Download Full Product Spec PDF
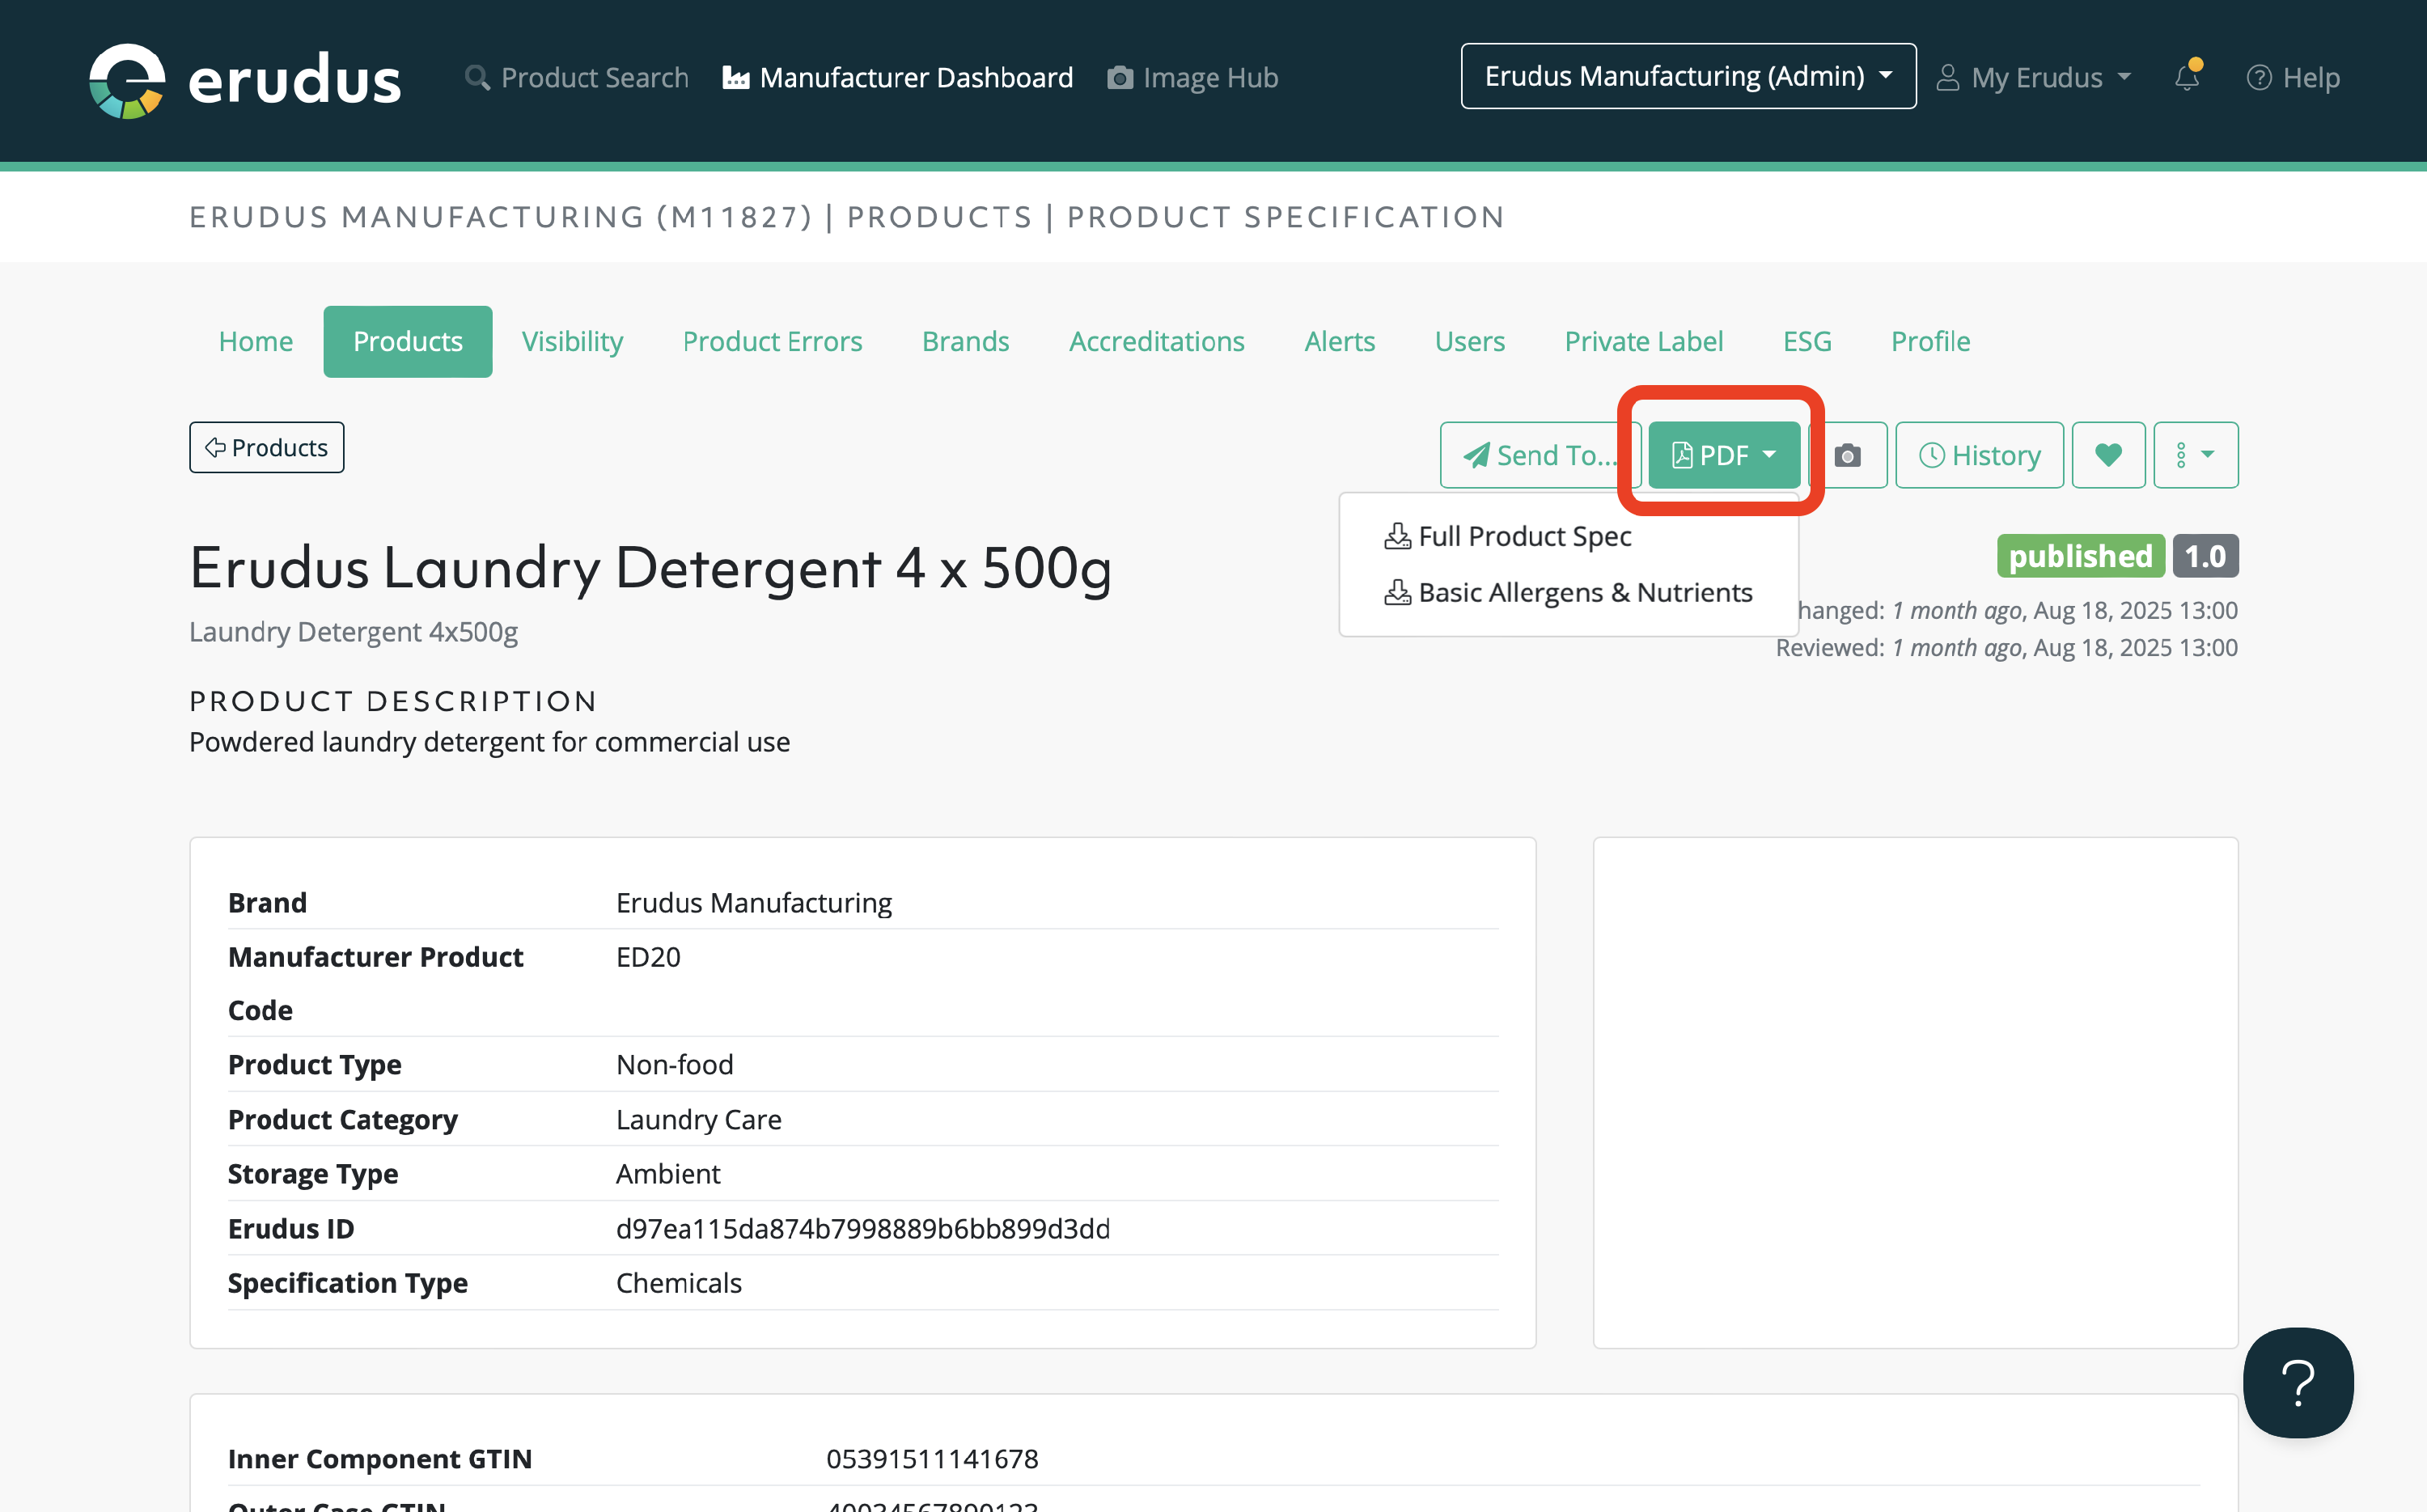 pos(1509,536)
